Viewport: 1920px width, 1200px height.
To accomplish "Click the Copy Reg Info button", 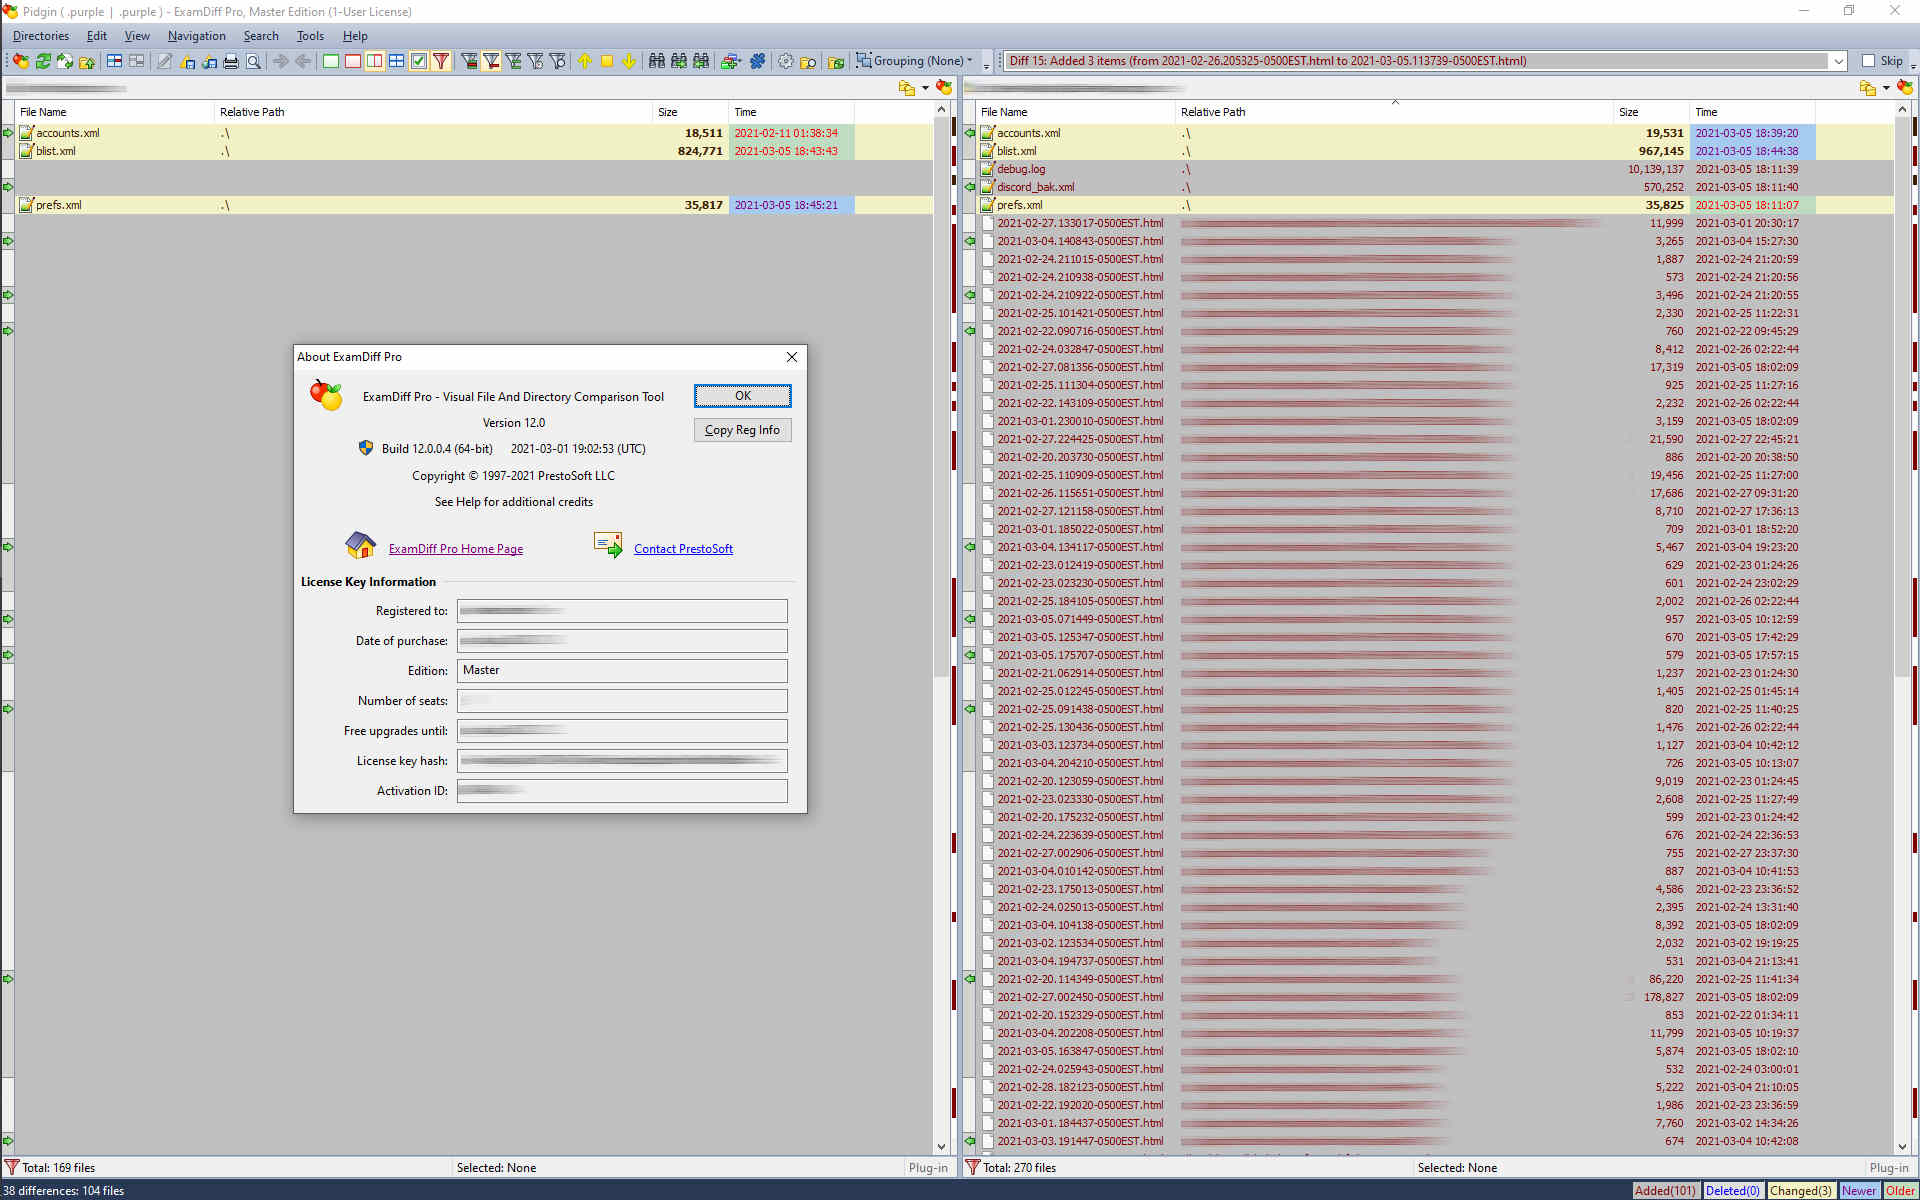I will (x=742, y=430).
